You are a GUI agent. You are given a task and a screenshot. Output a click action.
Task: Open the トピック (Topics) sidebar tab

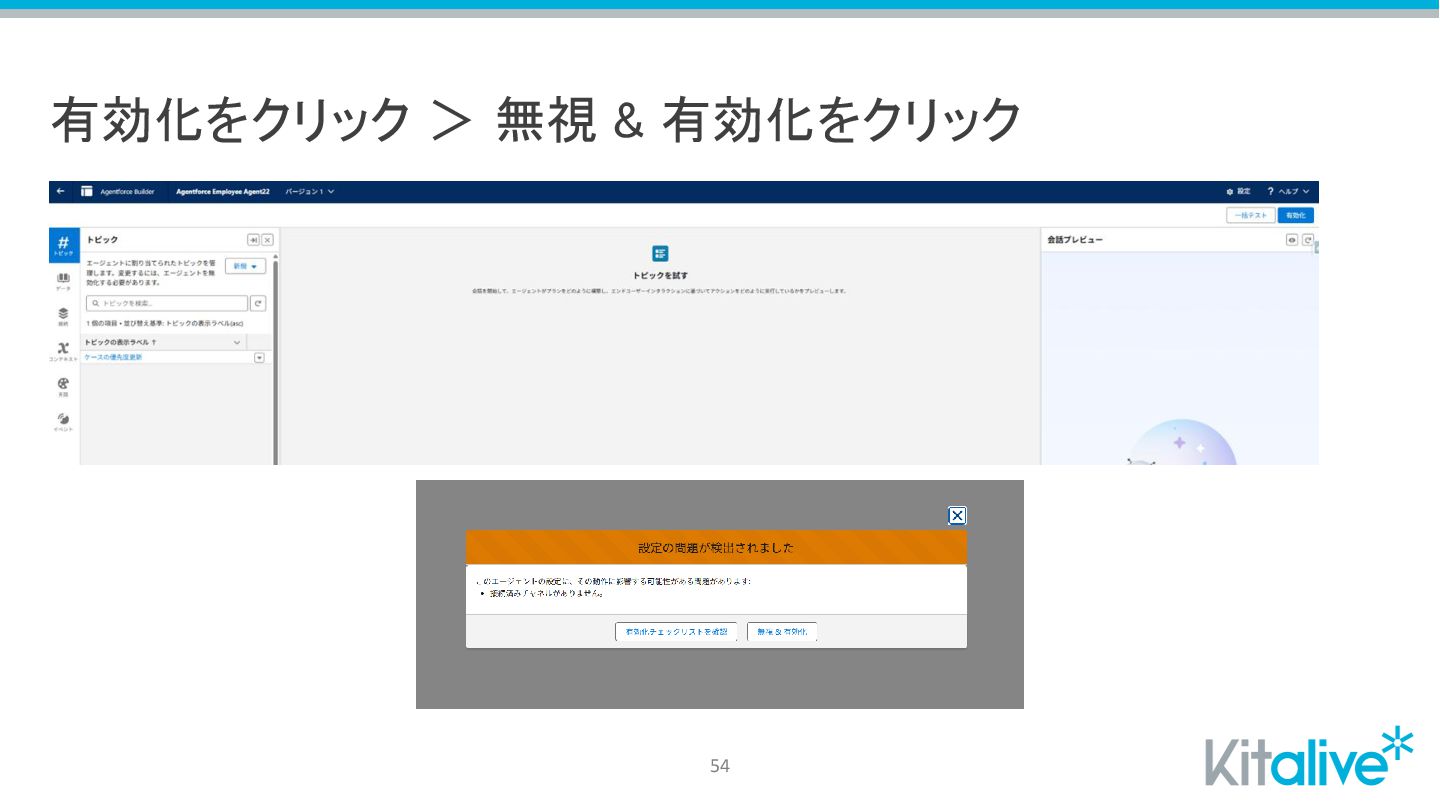[x=63, y=245]
